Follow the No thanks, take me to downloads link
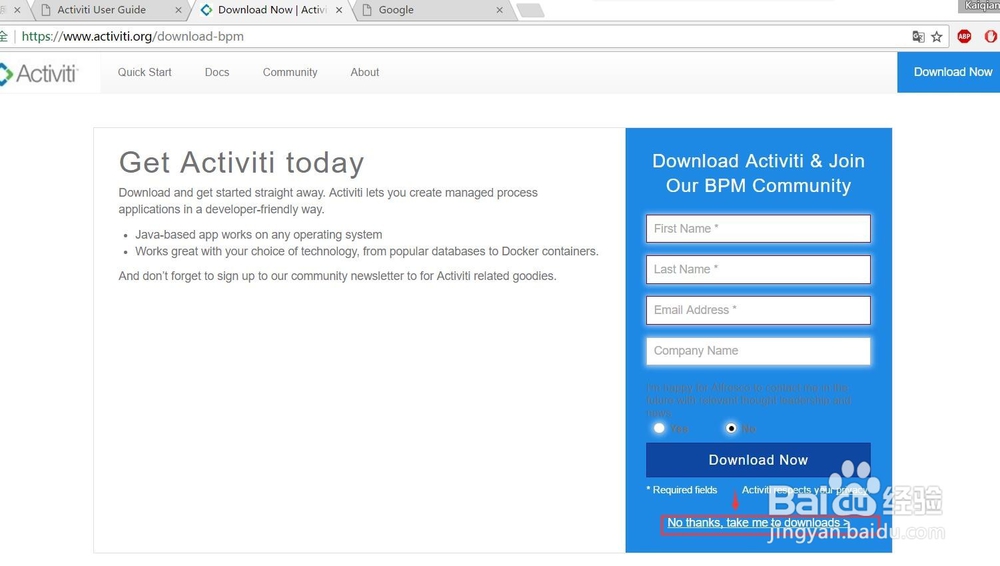The image size is (1000, 566). click(x=758, y=523)
